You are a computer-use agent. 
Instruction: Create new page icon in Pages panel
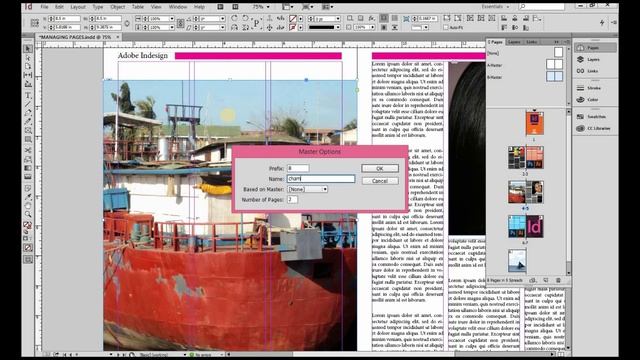546,280
